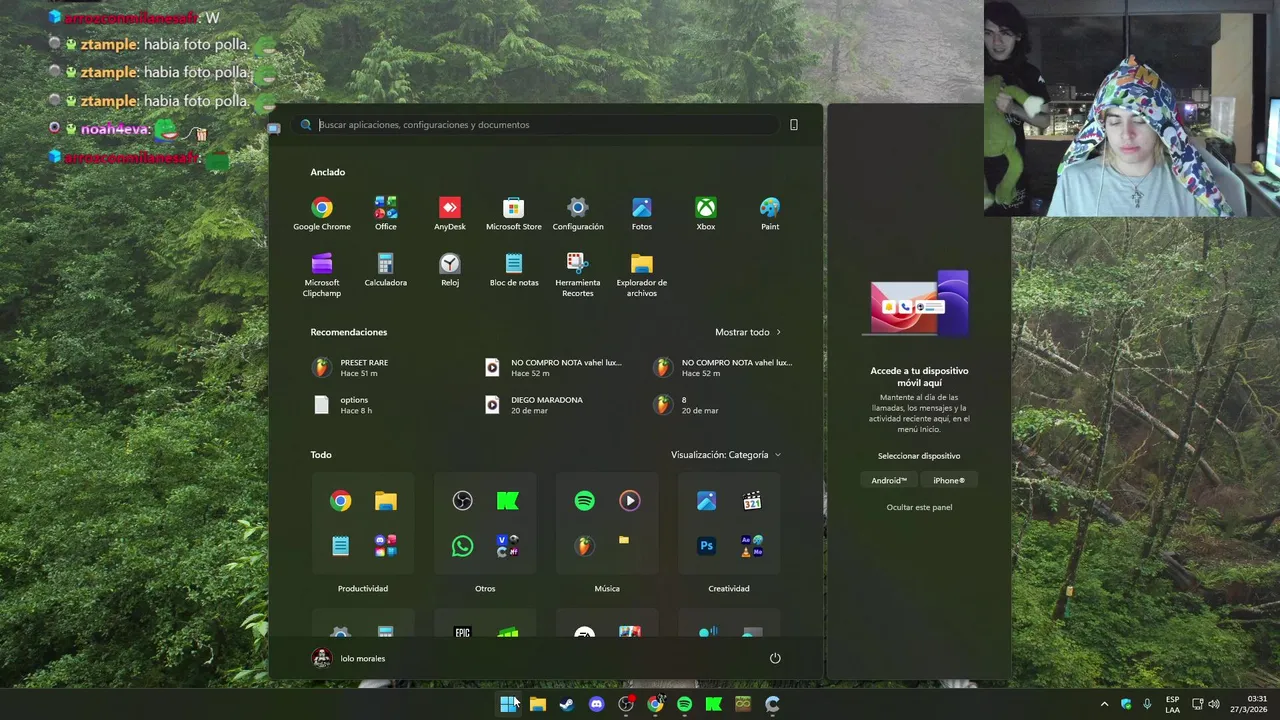Screen dimensions: 1280x720
Task: Open Spotify from the taskbar
Action: [x=684, y=704]
